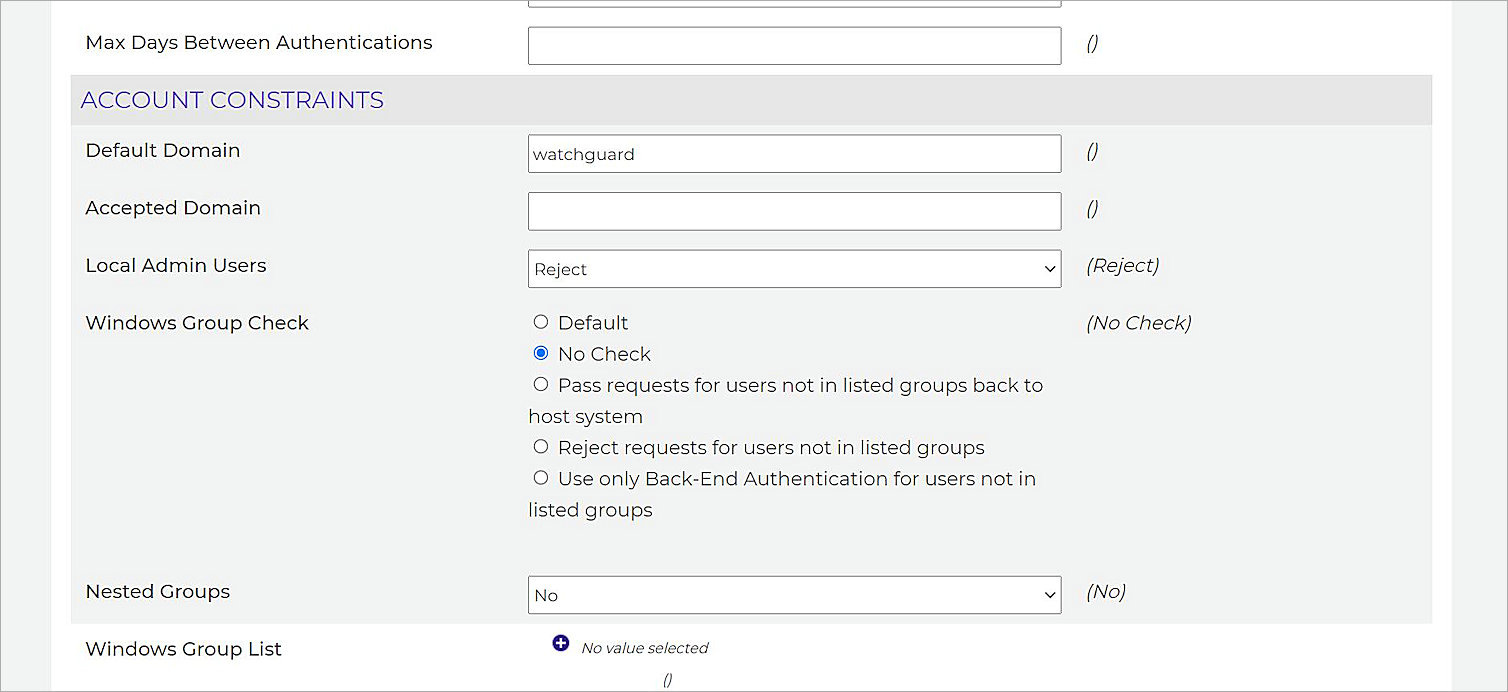The width and height of the screenshot is (1508, 692).
Task: Click the (No Check) default indicator
Action: pyautogui.click(x=1138, y=322)
